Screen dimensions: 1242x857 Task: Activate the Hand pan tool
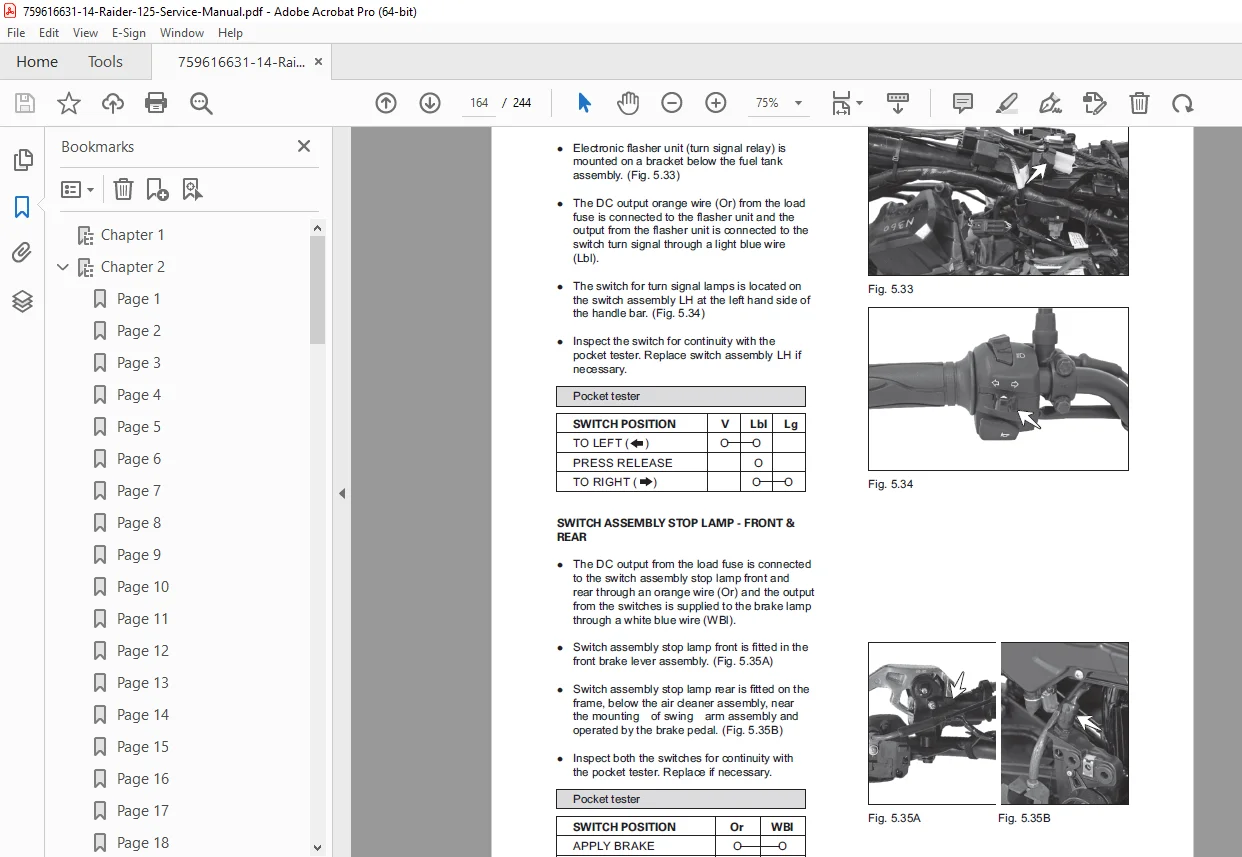click(x=627, y=103)
